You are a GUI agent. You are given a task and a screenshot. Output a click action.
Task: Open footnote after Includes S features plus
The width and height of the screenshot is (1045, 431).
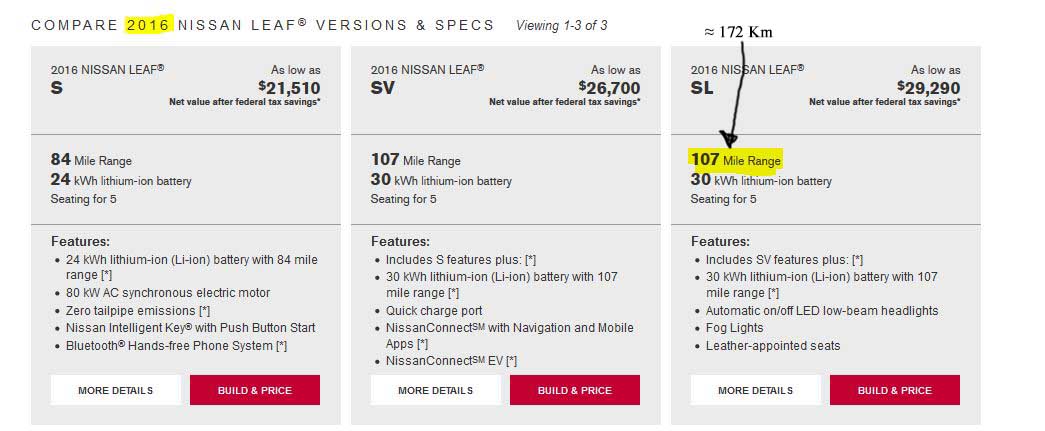coord(530,260)
